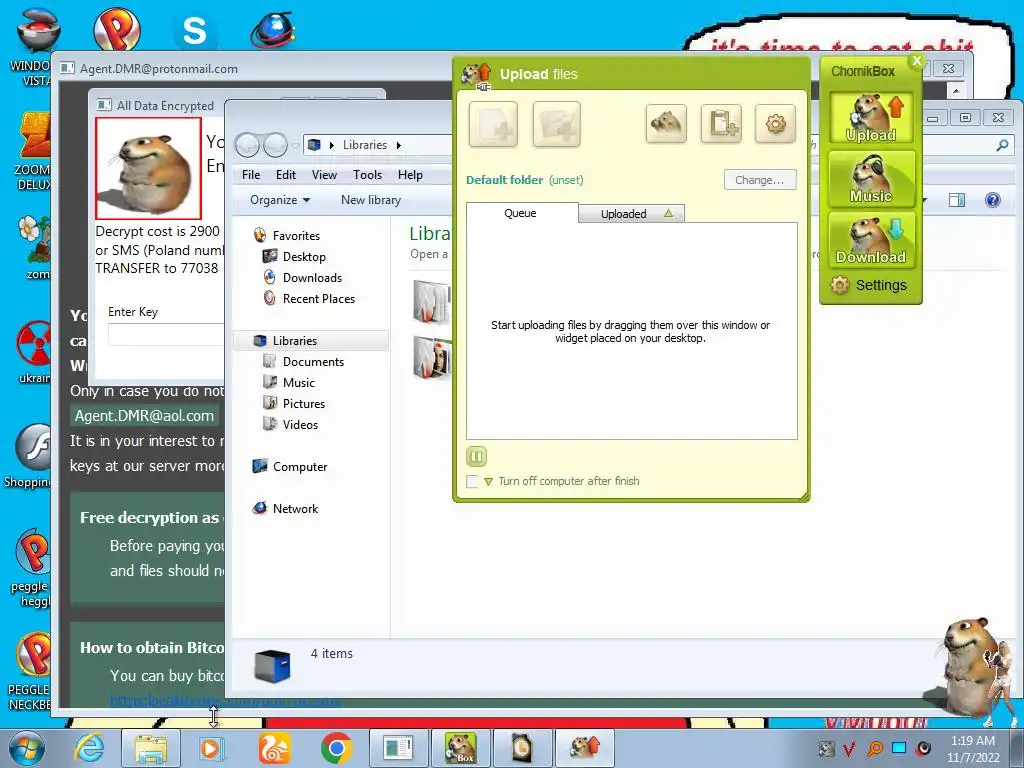Viewport: 1024px width, 768px height.
Task: Enable Turn off computer after finish checkbox
Action: click(x=472, y=481)
